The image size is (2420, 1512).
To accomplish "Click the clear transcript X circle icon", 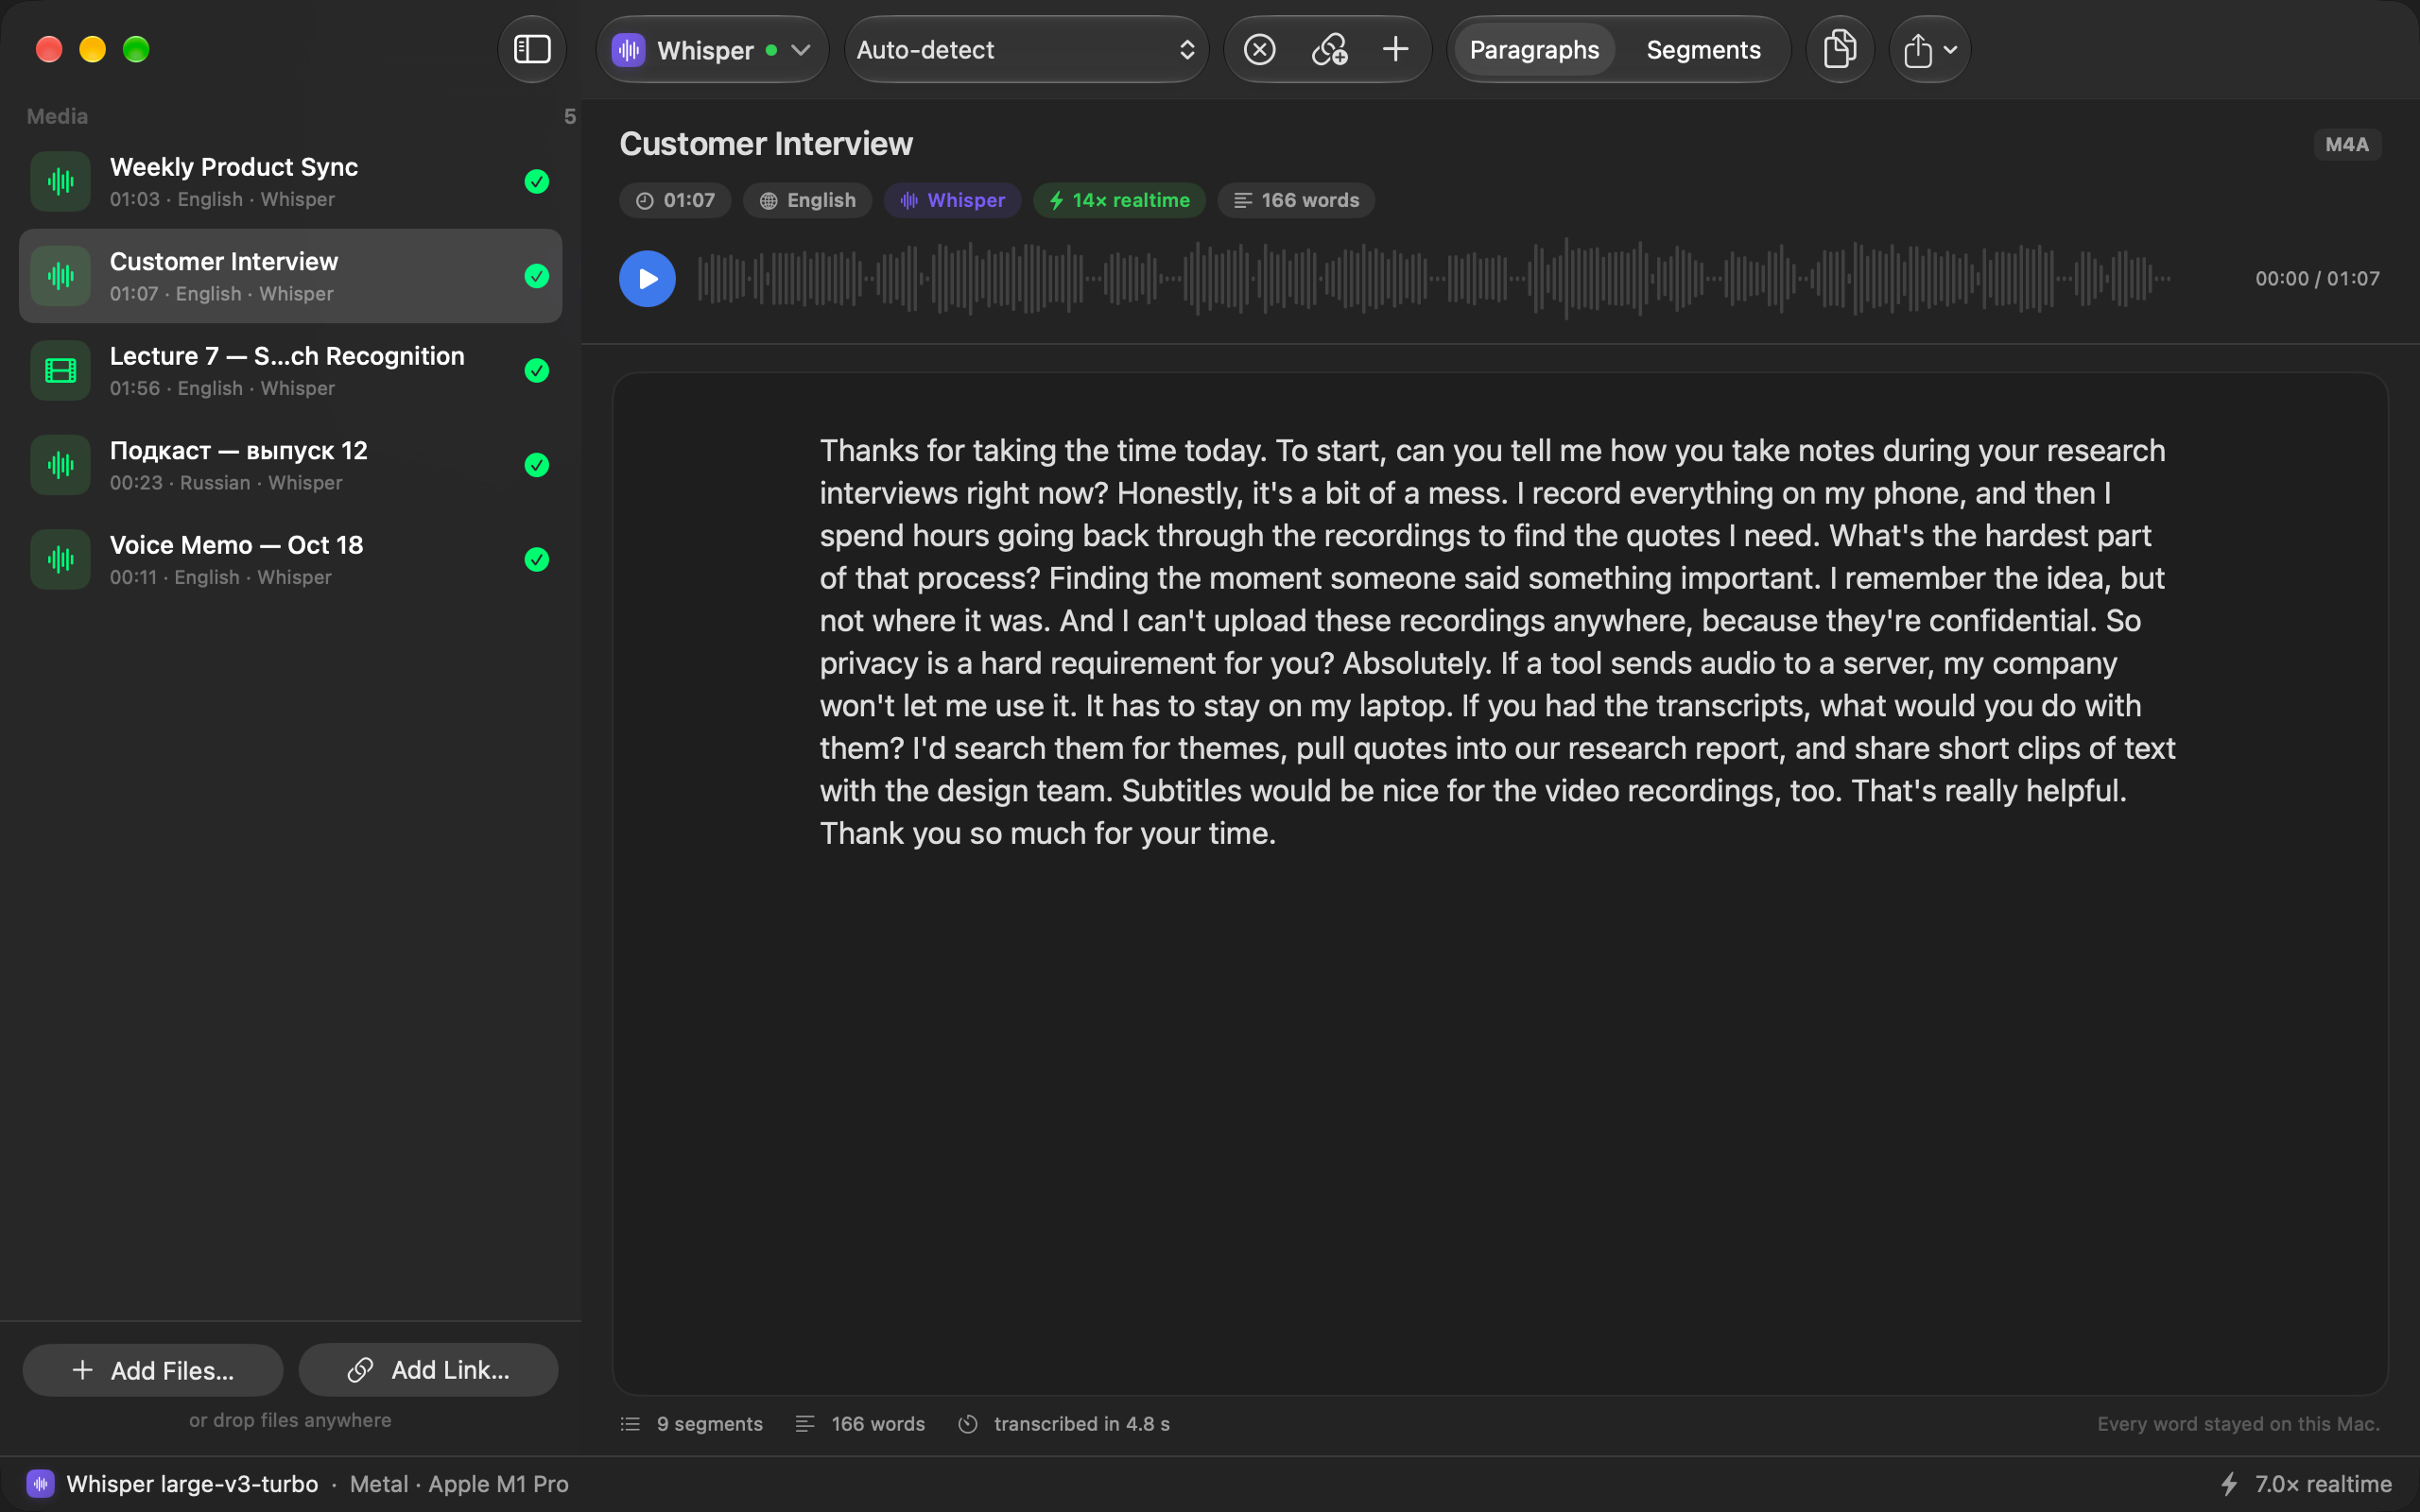I will tap(1259, 49).
